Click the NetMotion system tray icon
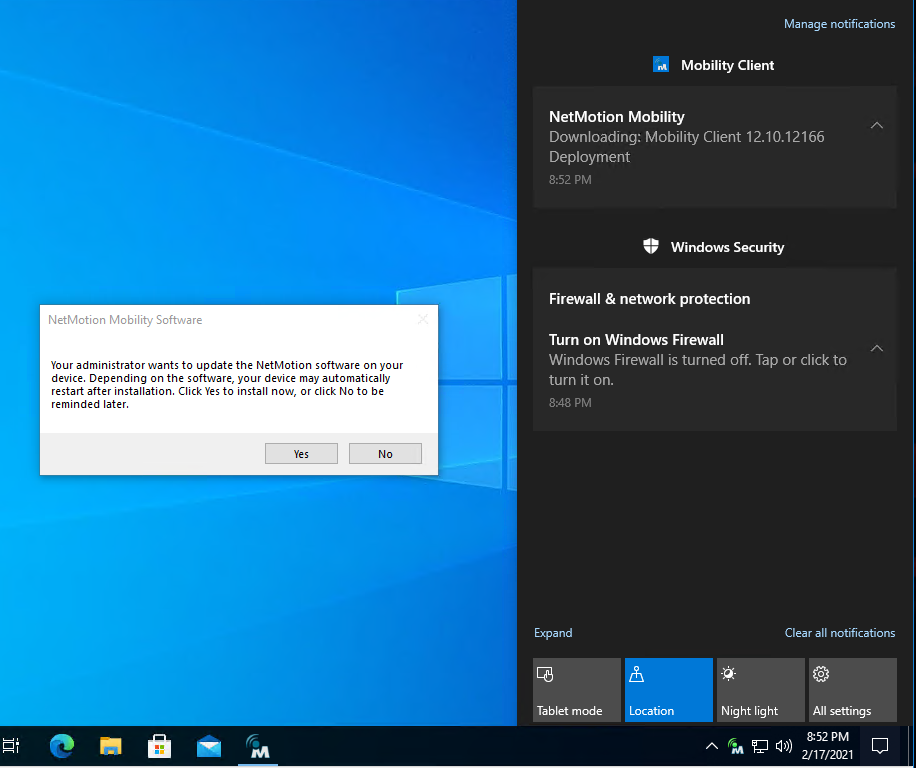 [x=736, y=746]
